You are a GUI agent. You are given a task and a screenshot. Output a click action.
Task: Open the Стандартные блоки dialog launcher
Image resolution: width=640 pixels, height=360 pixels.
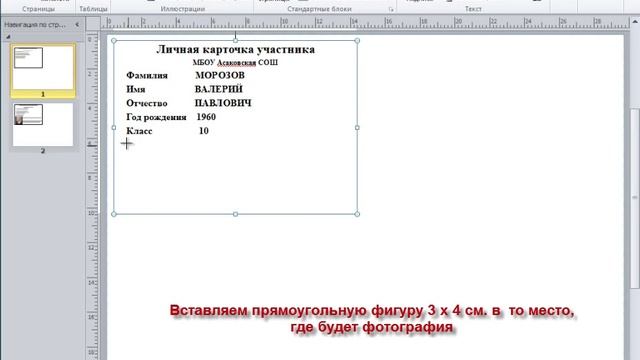click(x=391, y=9)
